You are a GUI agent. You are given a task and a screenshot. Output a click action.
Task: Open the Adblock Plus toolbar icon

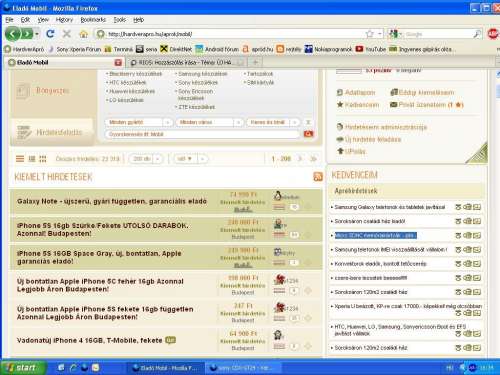pyautogui.click(x=493, y=34)
